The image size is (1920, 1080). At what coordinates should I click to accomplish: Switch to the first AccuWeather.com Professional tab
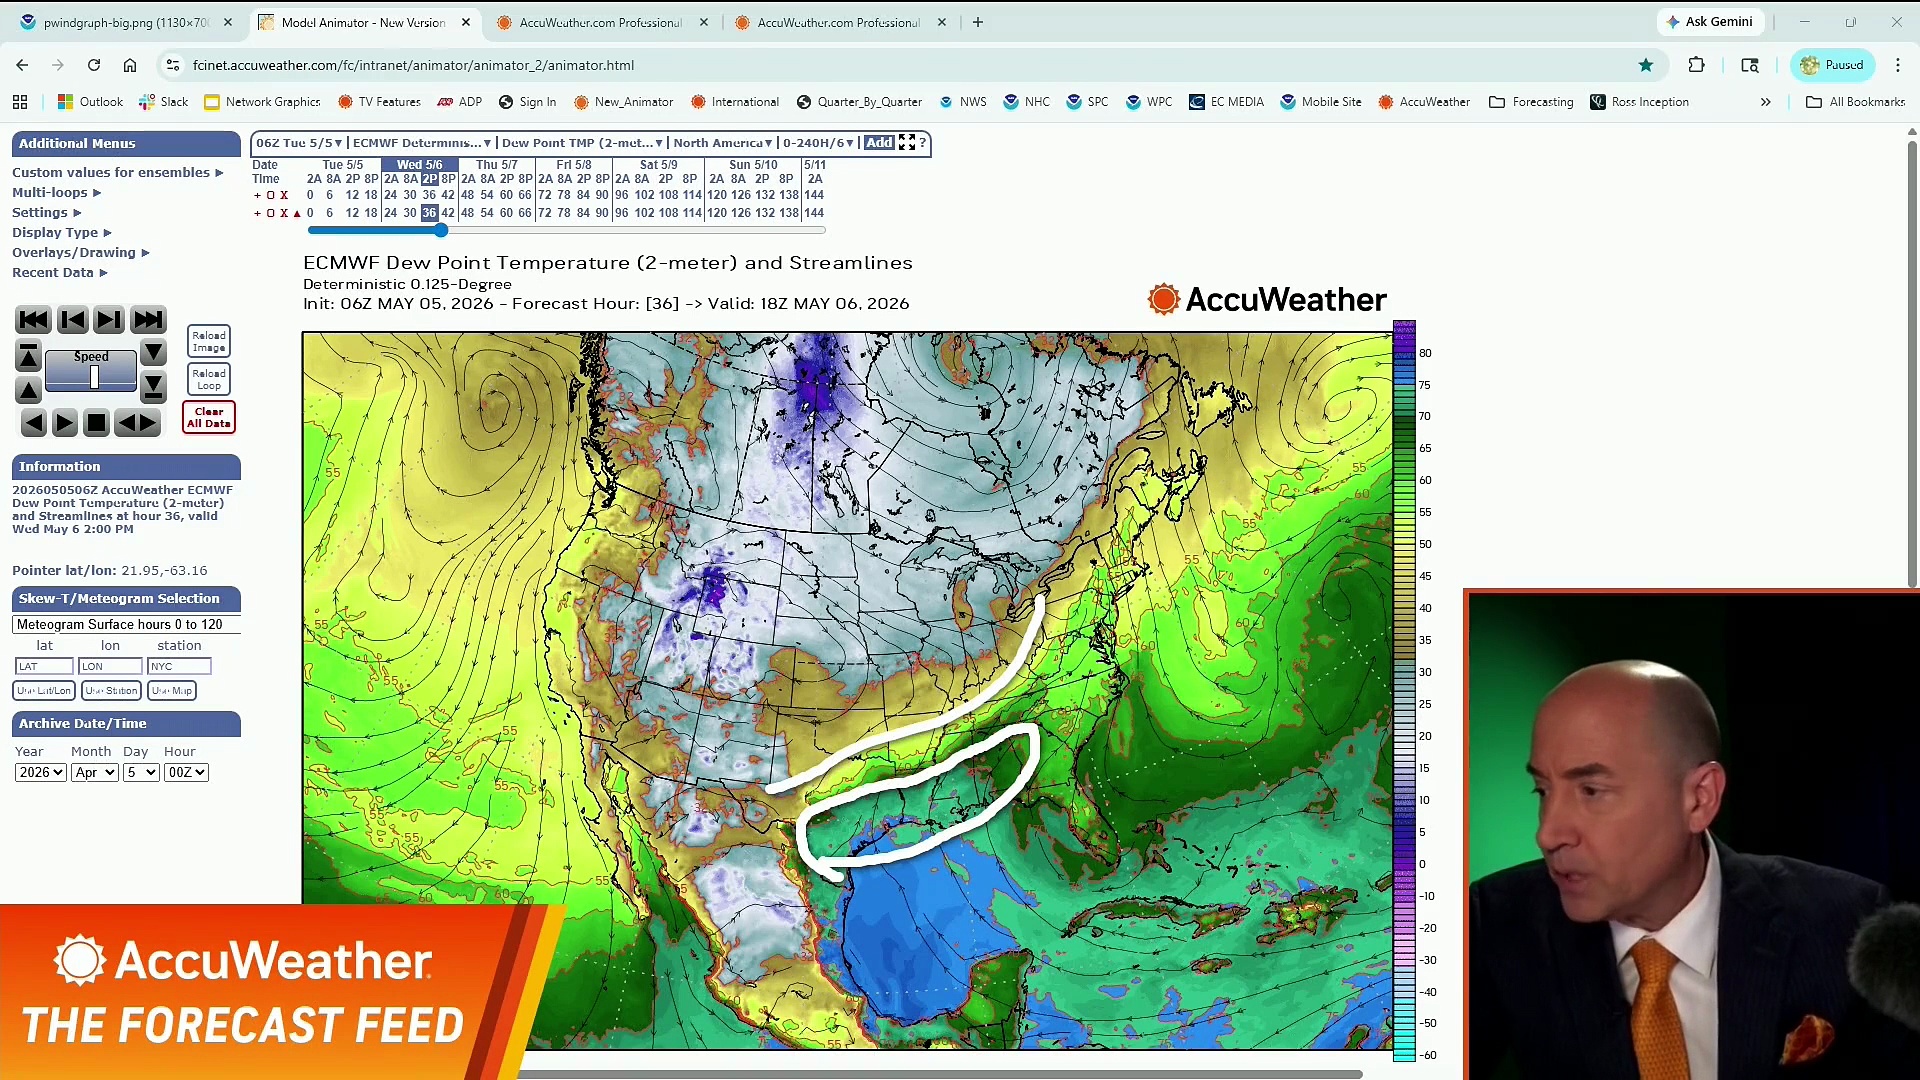[x=604, y=22]
